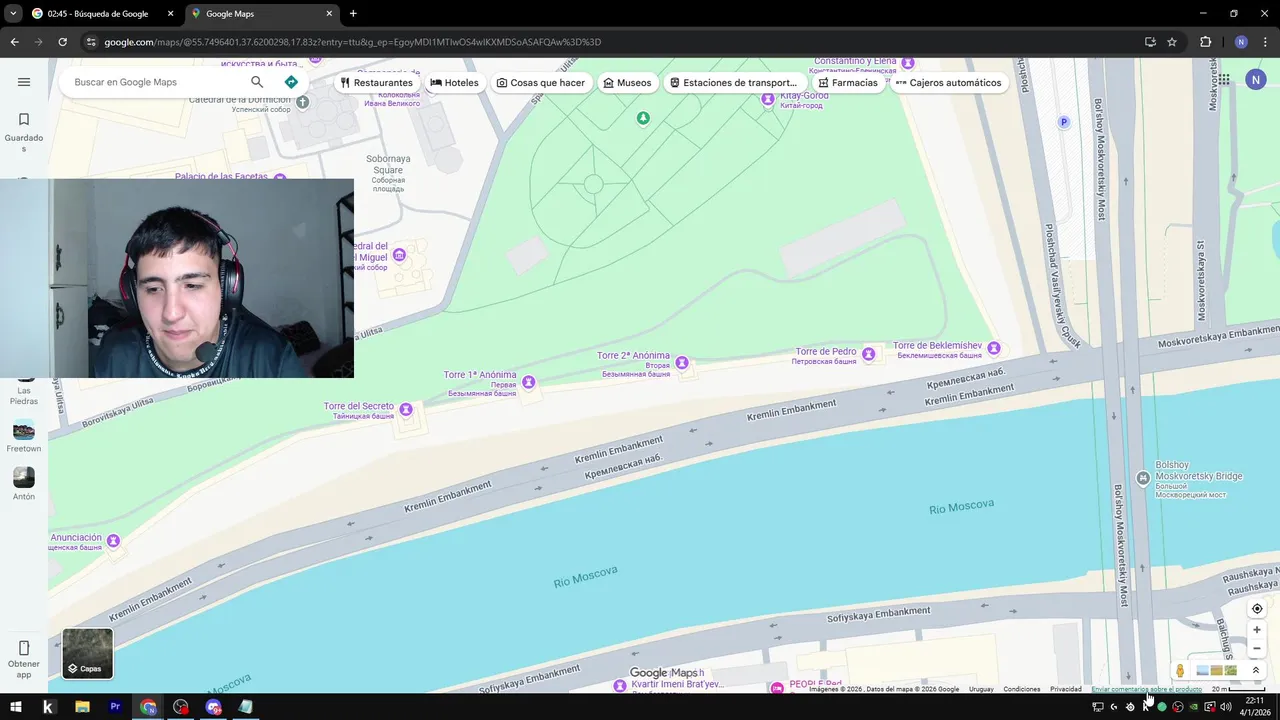The width and height of the screenshot is (1280, 720).
Task: Select the Farmacias category chip
Action: [x=848, y=83]
